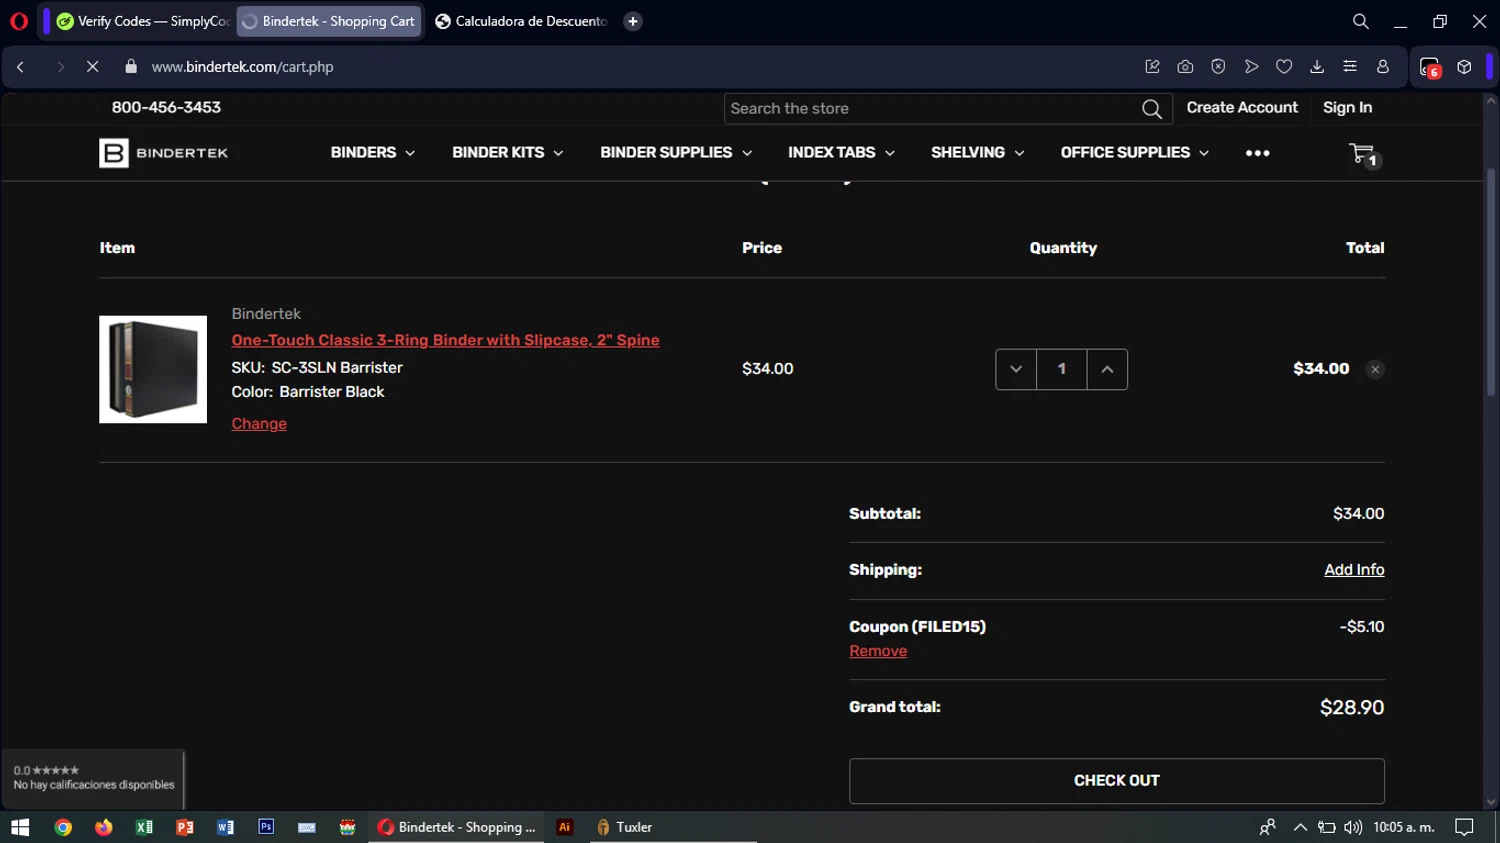1500x843 pixels.
Task: Open the ad blocker shield icon
Action: point(1218,67)
